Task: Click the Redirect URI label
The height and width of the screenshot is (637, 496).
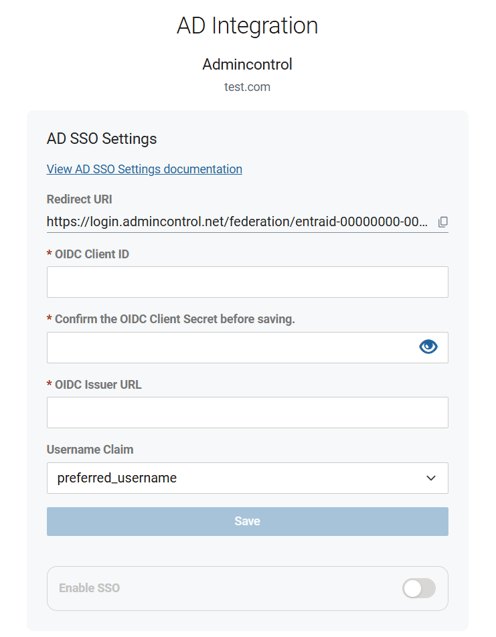Action: 79,199
